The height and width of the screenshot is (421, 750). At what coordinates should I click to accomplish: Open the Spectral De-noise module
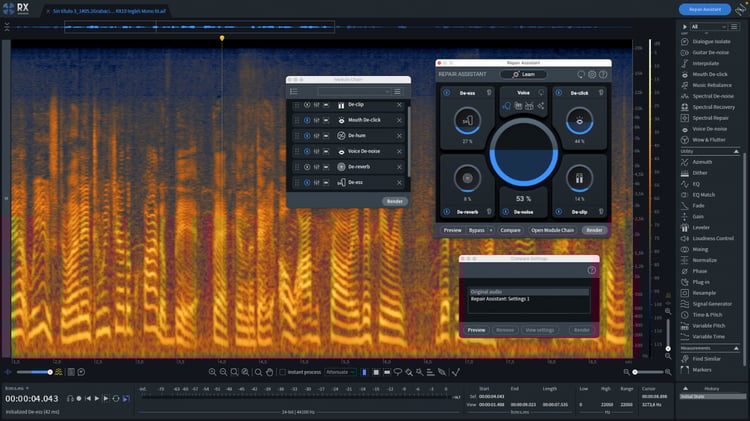[x=708, y=96]
